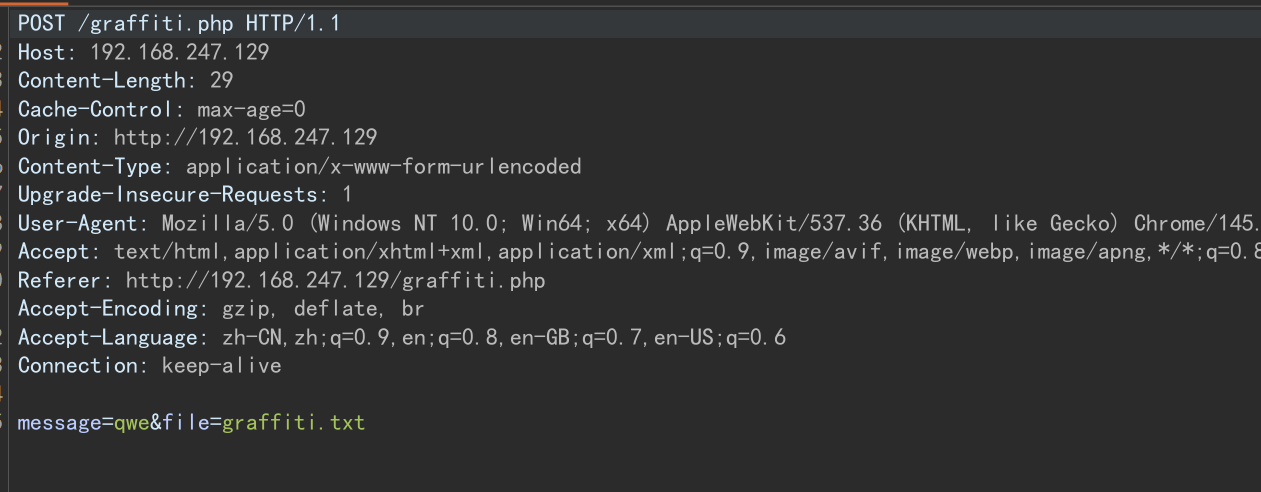1261x492 pixels.
Task: Click the Connection keep-alive value
Action: pyautogui.click(x=221, y=366)
